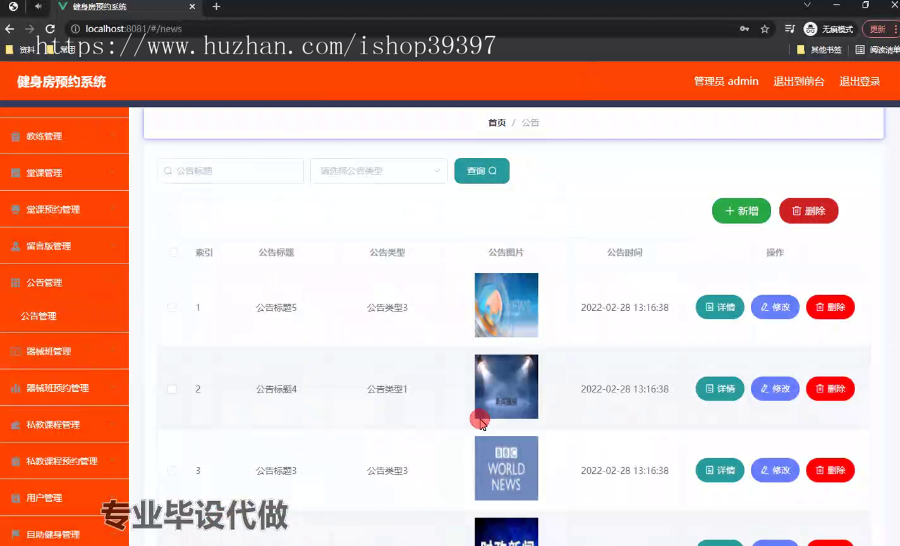
Task: Click the 私教课程管理 sidebar icon
Action: point(15,425)
